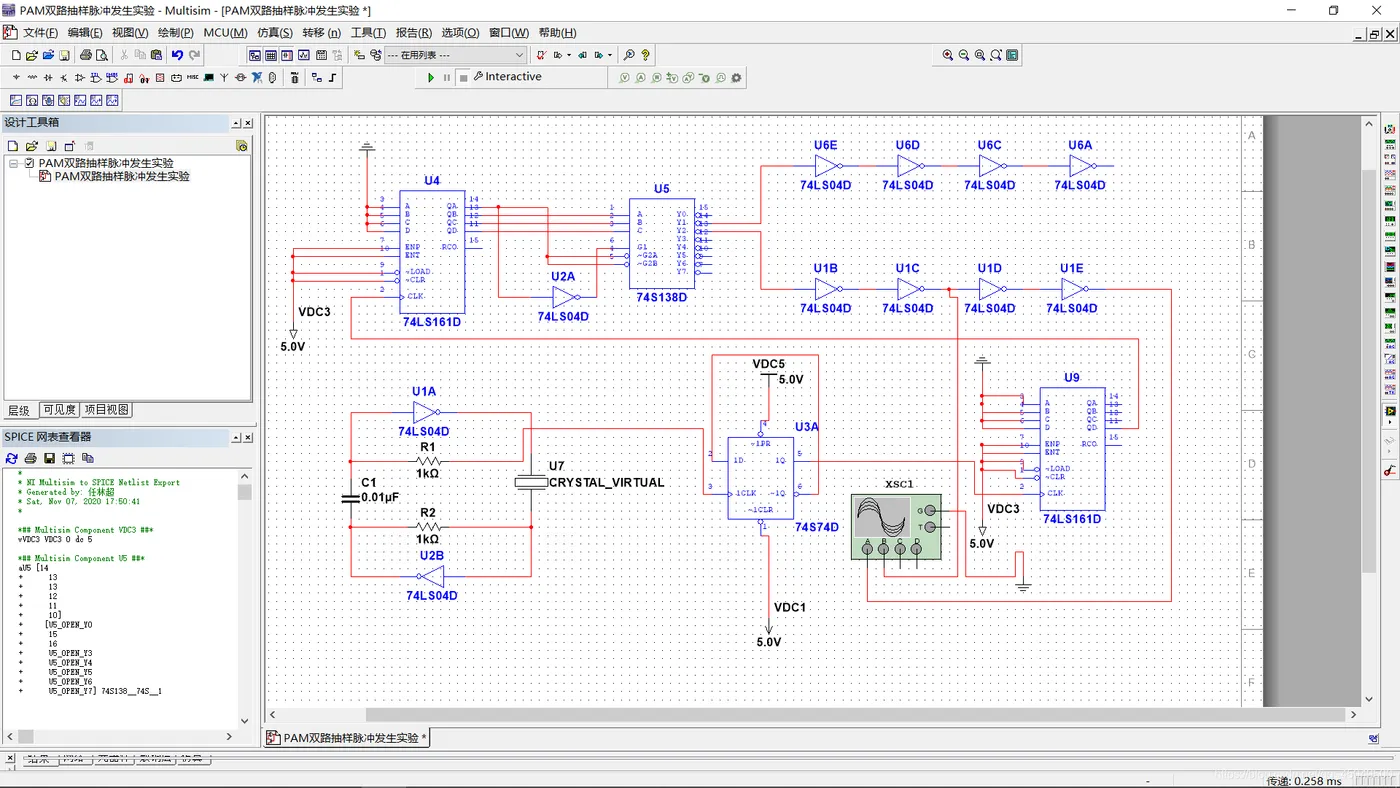The width and height of the screenshot is (1400, 788).
Task: Open the forward annotate dropdown arrow
Action: [610, 55]
